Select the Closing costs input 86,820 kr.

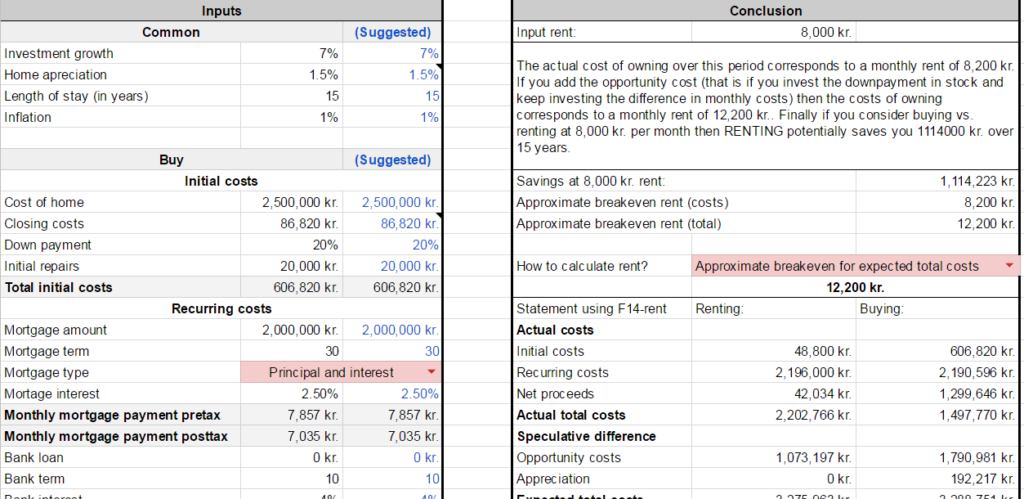tap(291, 223)
